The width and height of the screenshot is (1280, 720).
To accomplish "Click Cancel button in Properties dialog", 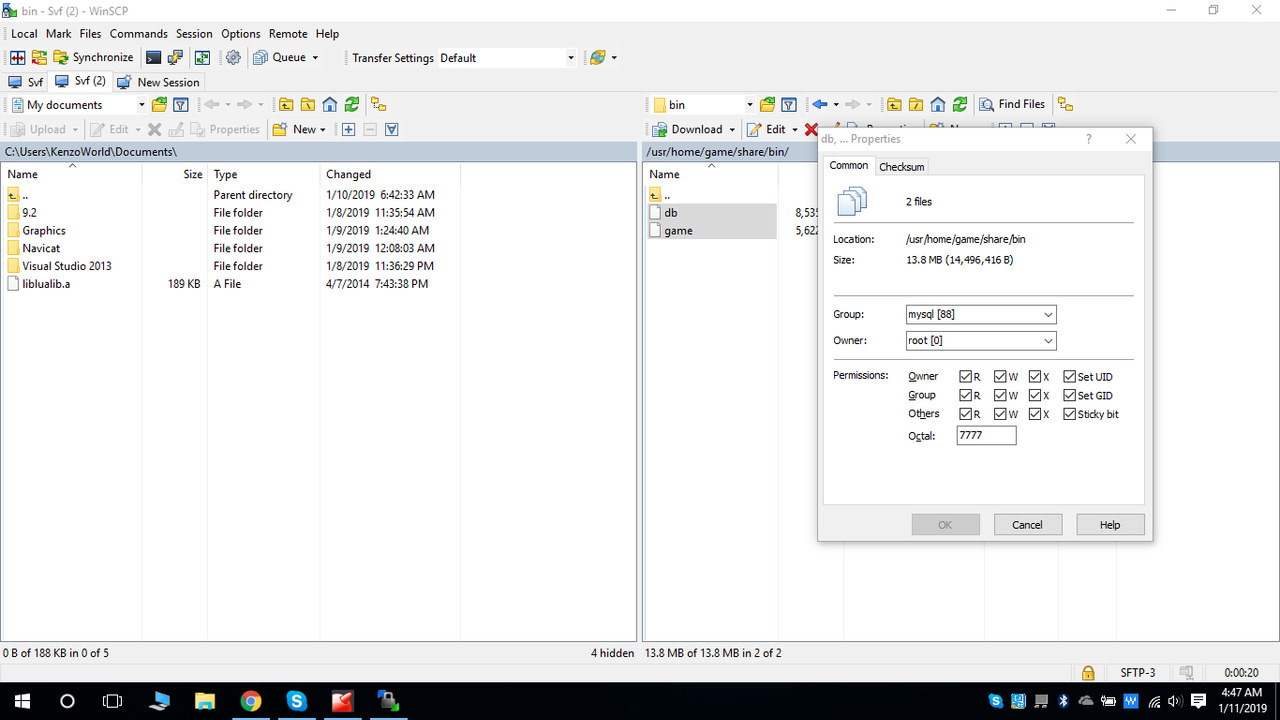I will [x=1028, y=524].
